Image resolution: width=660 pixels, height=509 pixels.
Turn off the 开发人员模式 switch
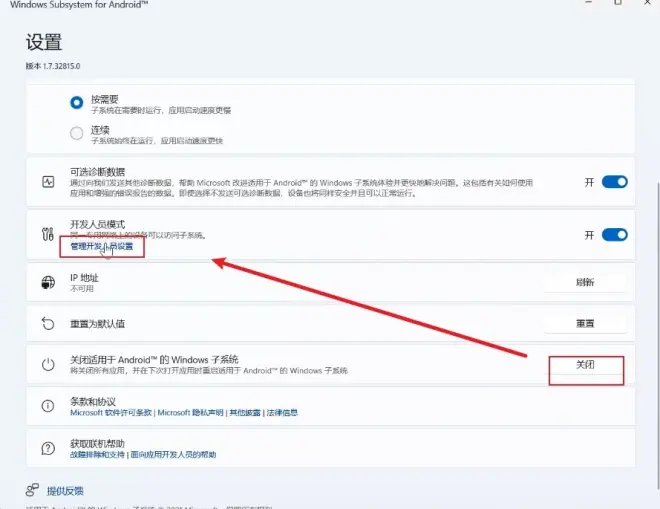615,235
